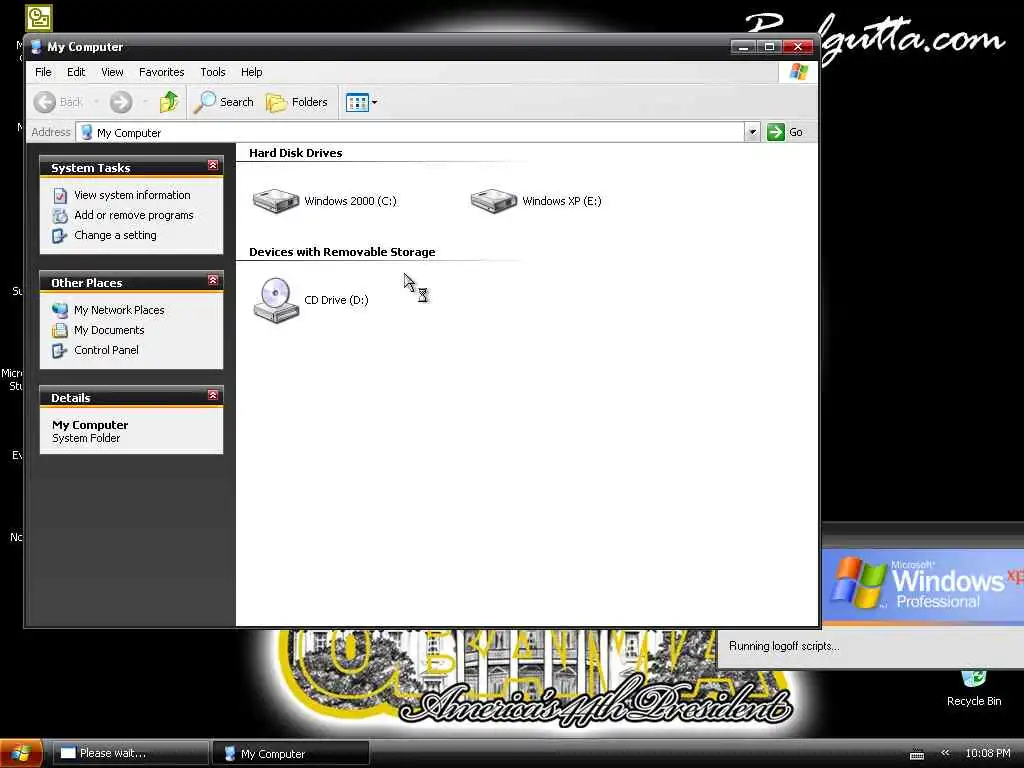The width and height of the screenshot is (1024, 768).
Task: Click the Control Panel icon in Other Places
Action: coord(60,351)
